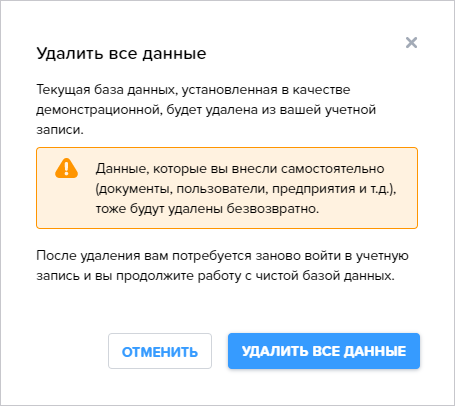Close the dialog with the X icon
The height and width of the screenshot is (406, 455).
(x=411, y=43)
